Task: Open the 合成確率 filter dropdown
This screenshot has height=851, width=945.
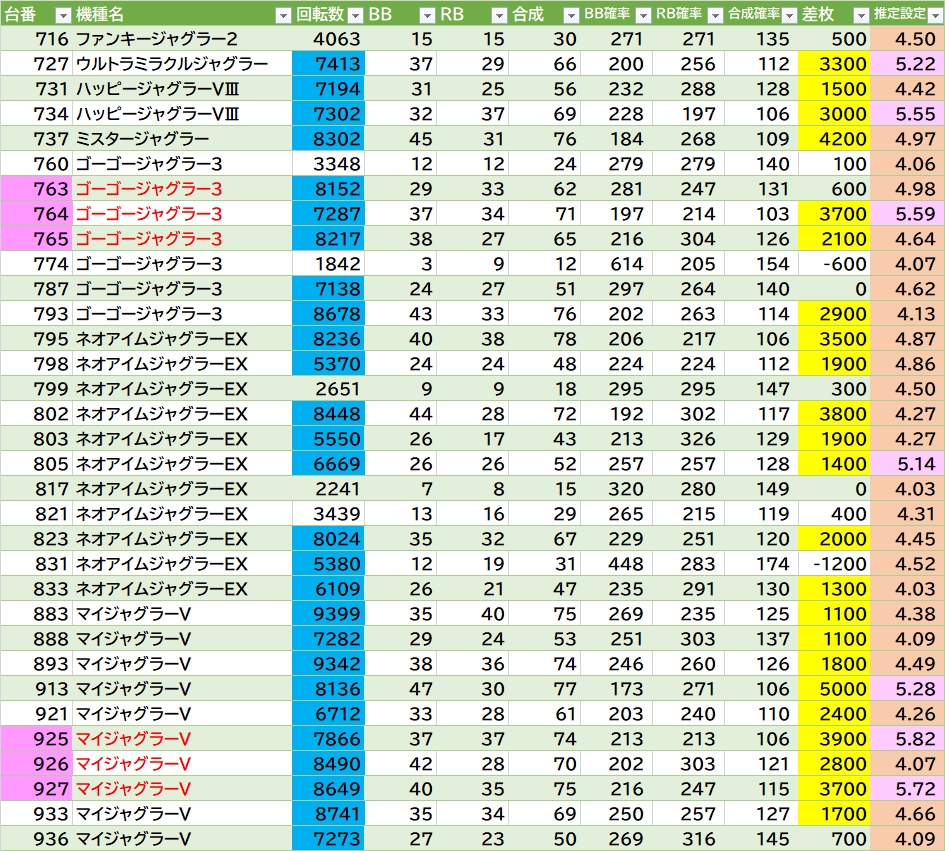Action: [x=789, y=15]
